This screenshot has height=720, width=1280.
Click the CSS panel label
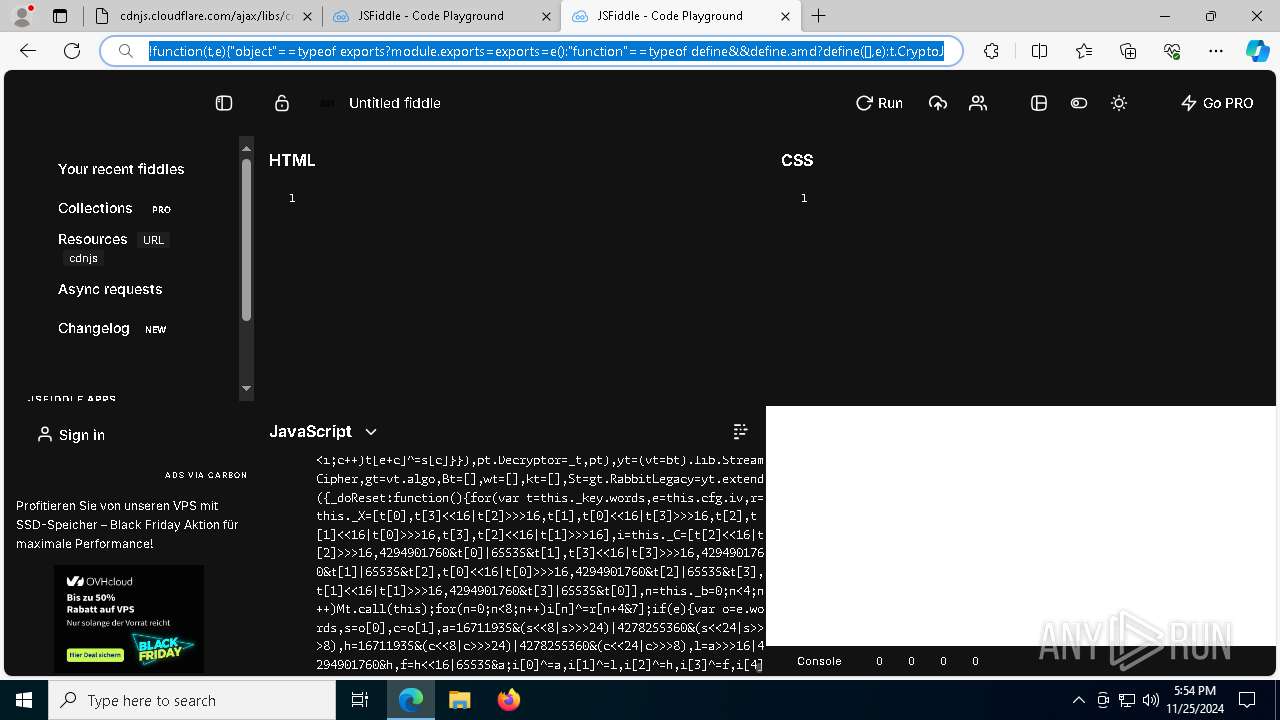(797, 160)
